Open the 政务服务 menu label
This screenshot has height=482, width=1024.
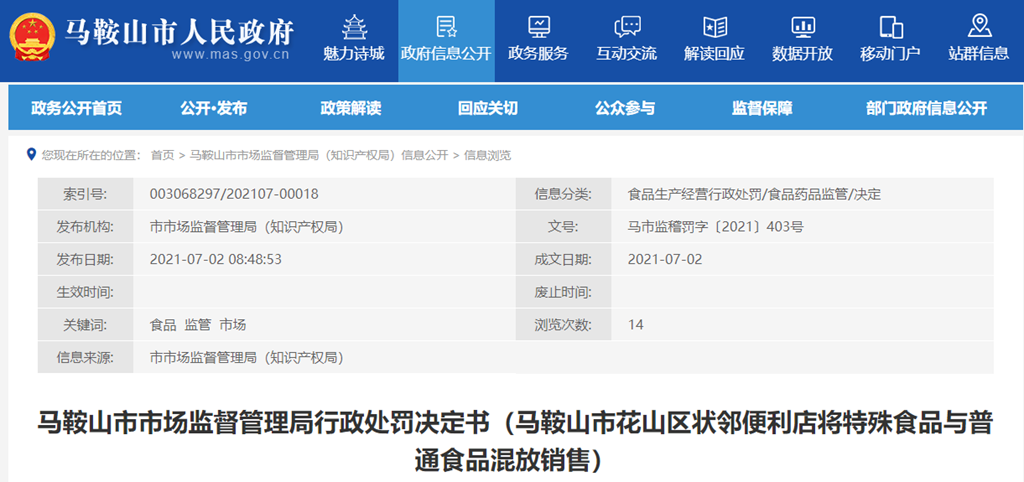coord(539,54)
